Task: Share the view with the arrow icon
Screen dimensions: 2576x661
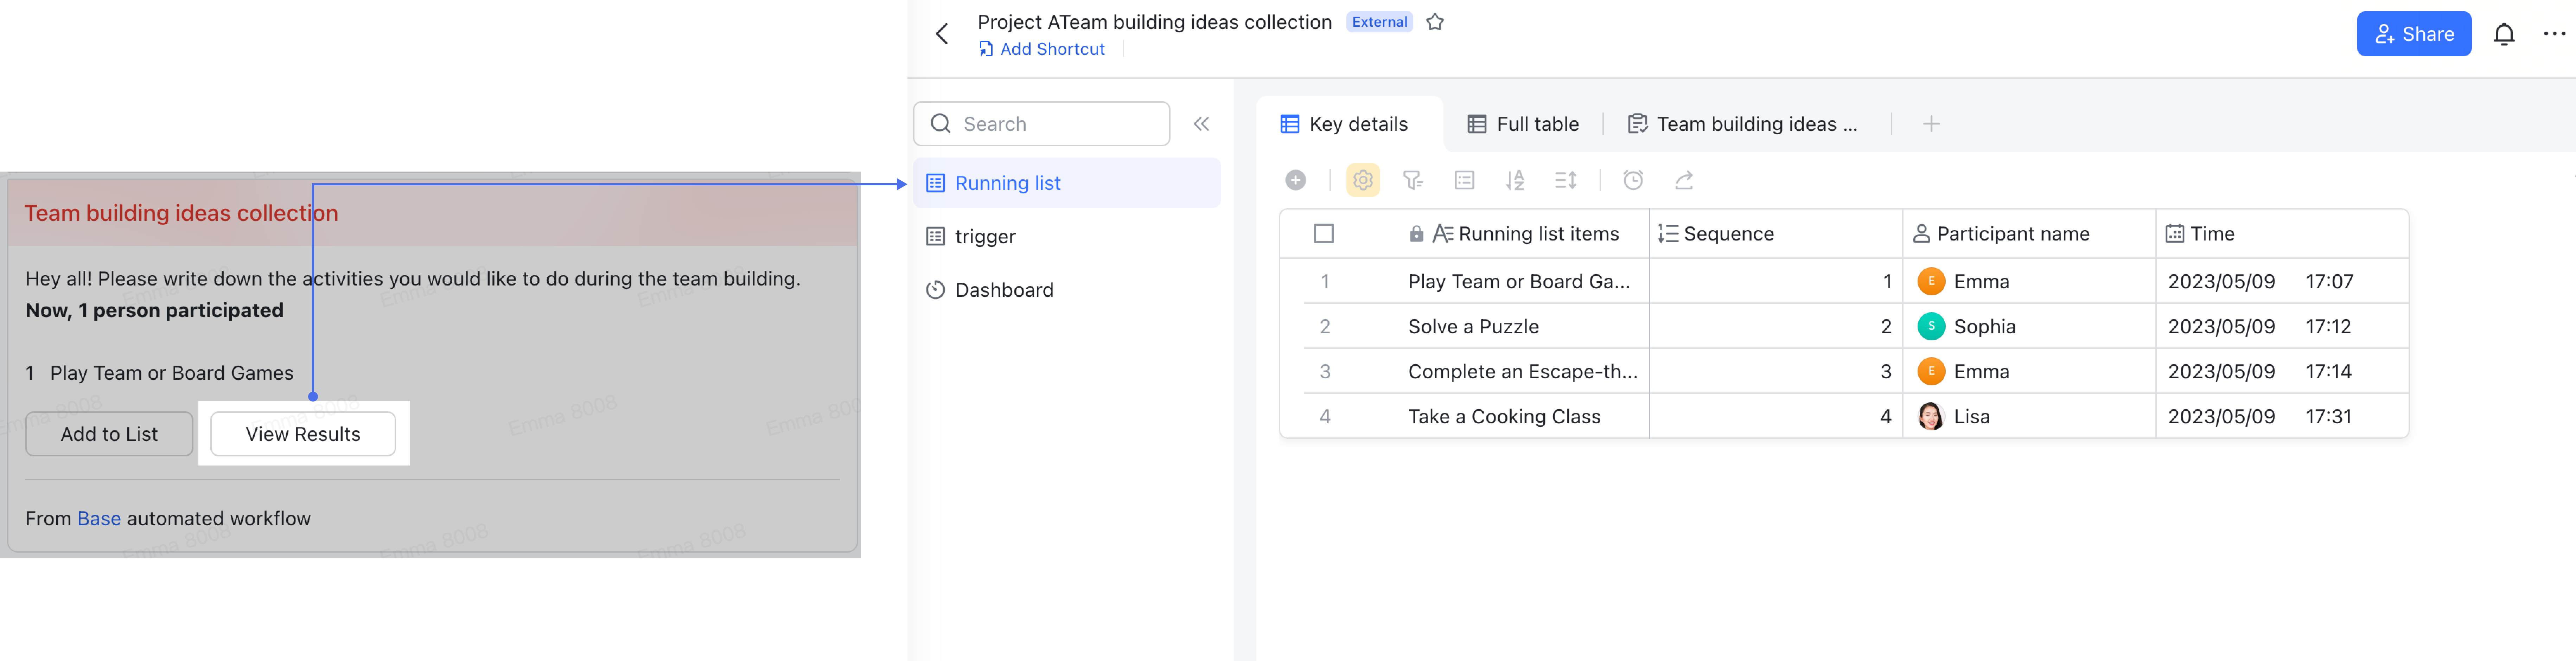Action: point(1684,180)
